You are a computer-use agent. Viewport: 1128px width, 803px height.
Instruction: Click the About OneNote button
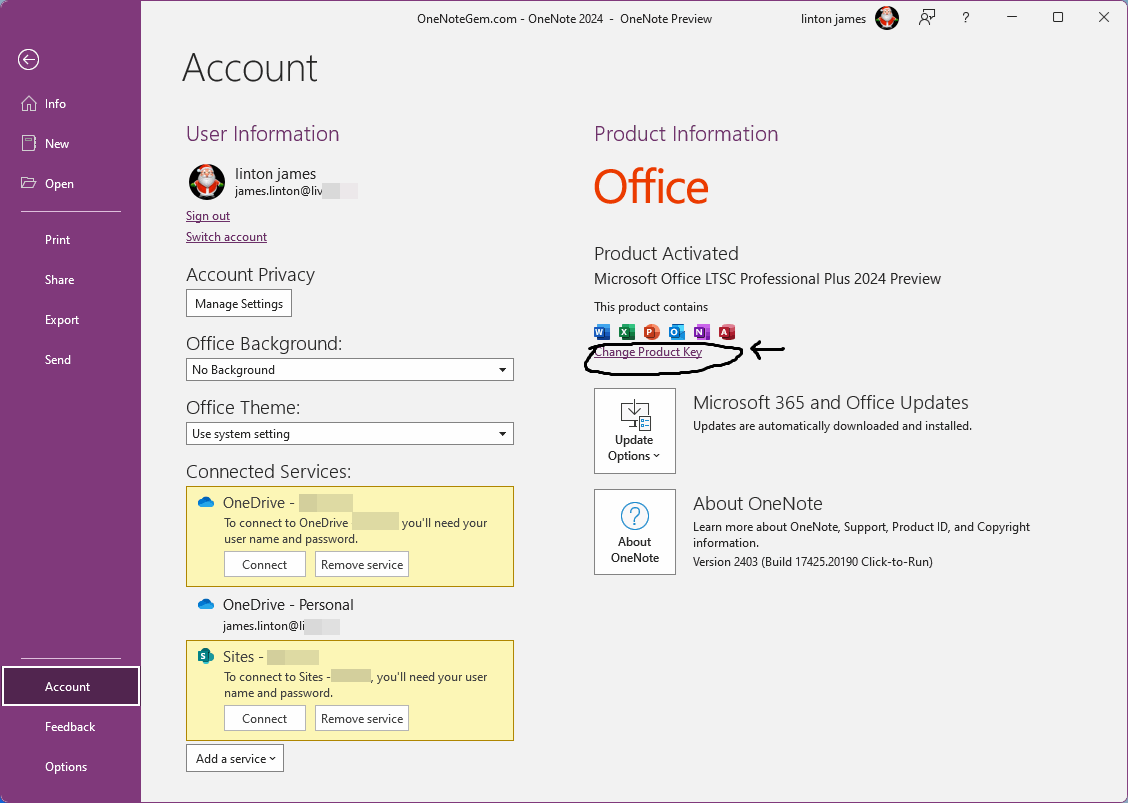634,532
